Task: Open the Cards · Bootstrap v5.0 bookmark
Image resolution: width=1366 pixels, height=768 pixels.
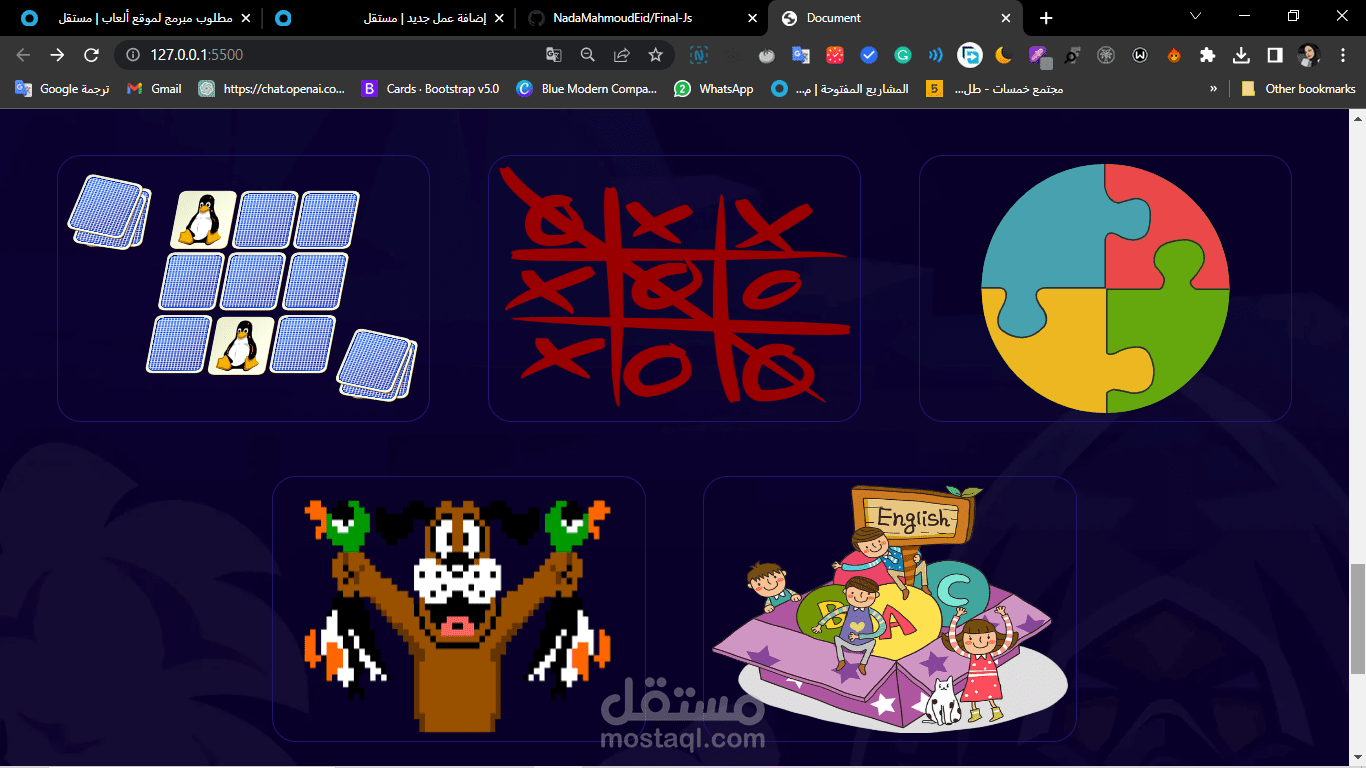Action: pos(430,89)
